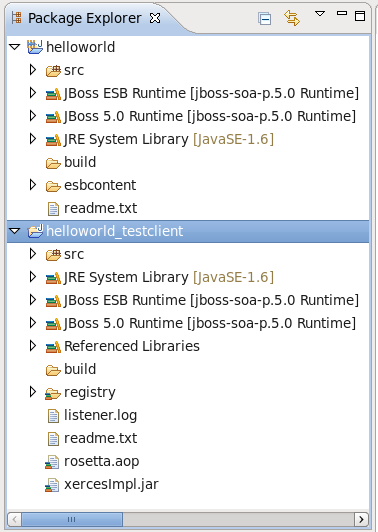
Task: Expand Referenced Libraries node
Action: tap(33, 346)
